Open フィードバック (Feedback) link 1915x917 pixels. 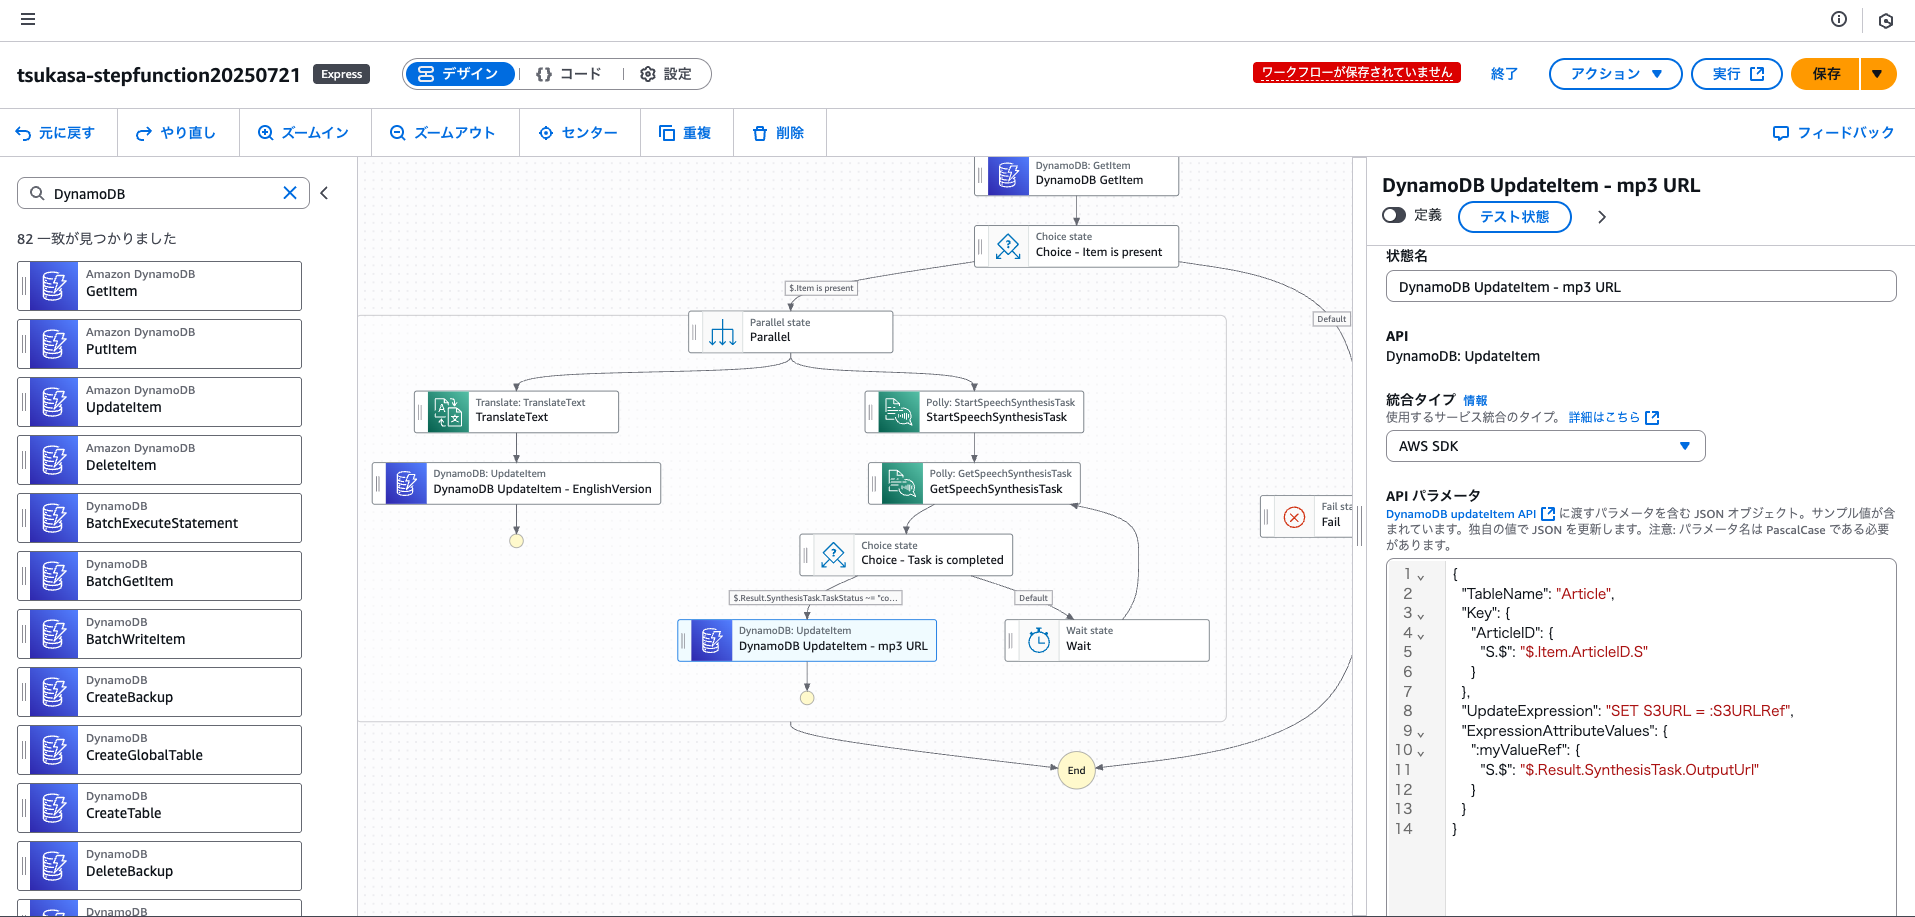tap(1833, 133)
